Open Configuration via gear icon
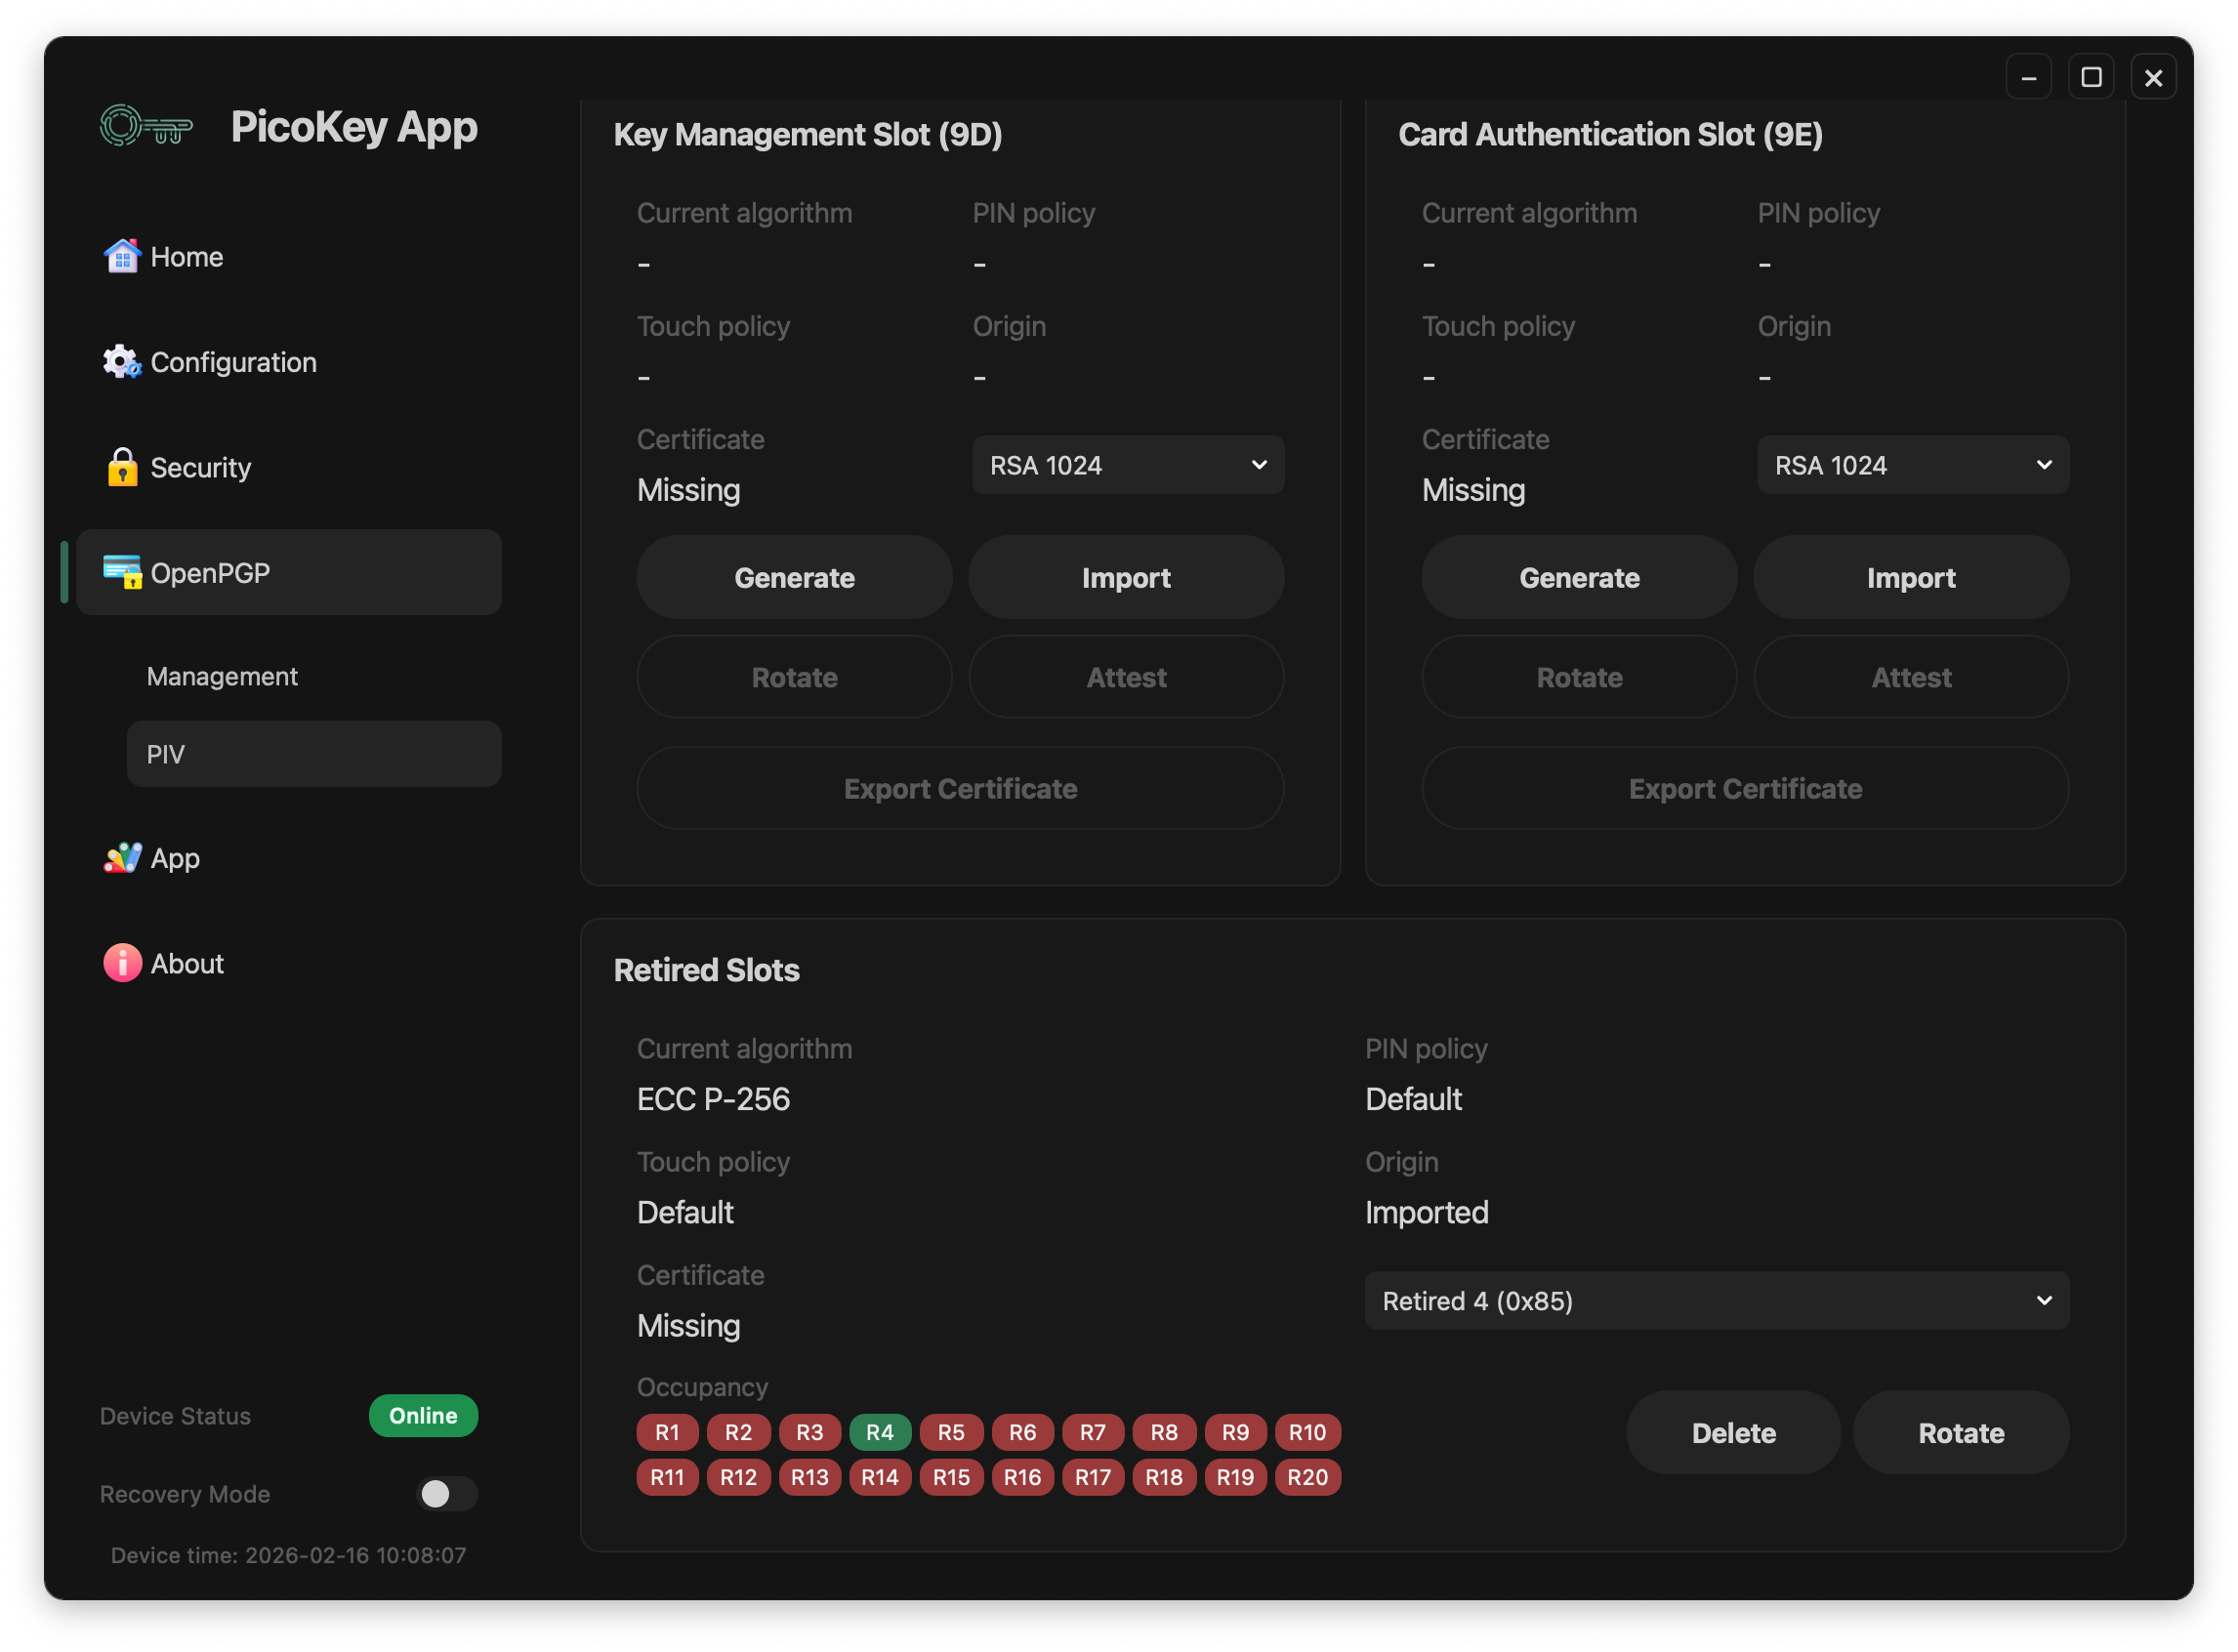Viewport: 2238px width, 1652px height. point(122,362)
